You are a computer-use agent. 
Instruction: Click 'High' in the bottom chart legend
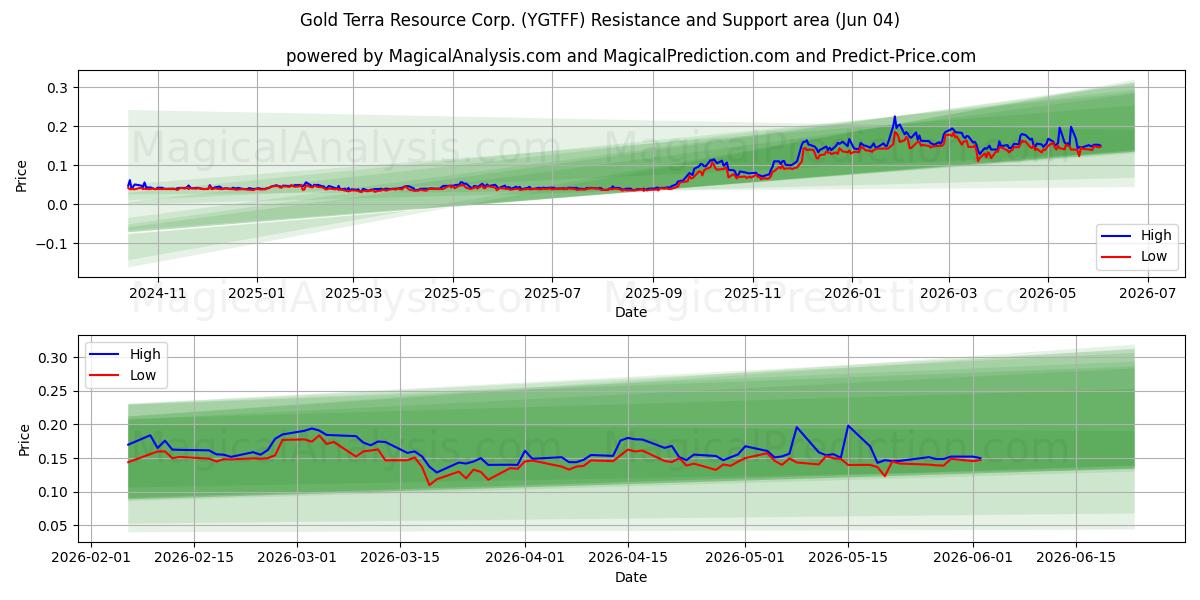(145, 354)
